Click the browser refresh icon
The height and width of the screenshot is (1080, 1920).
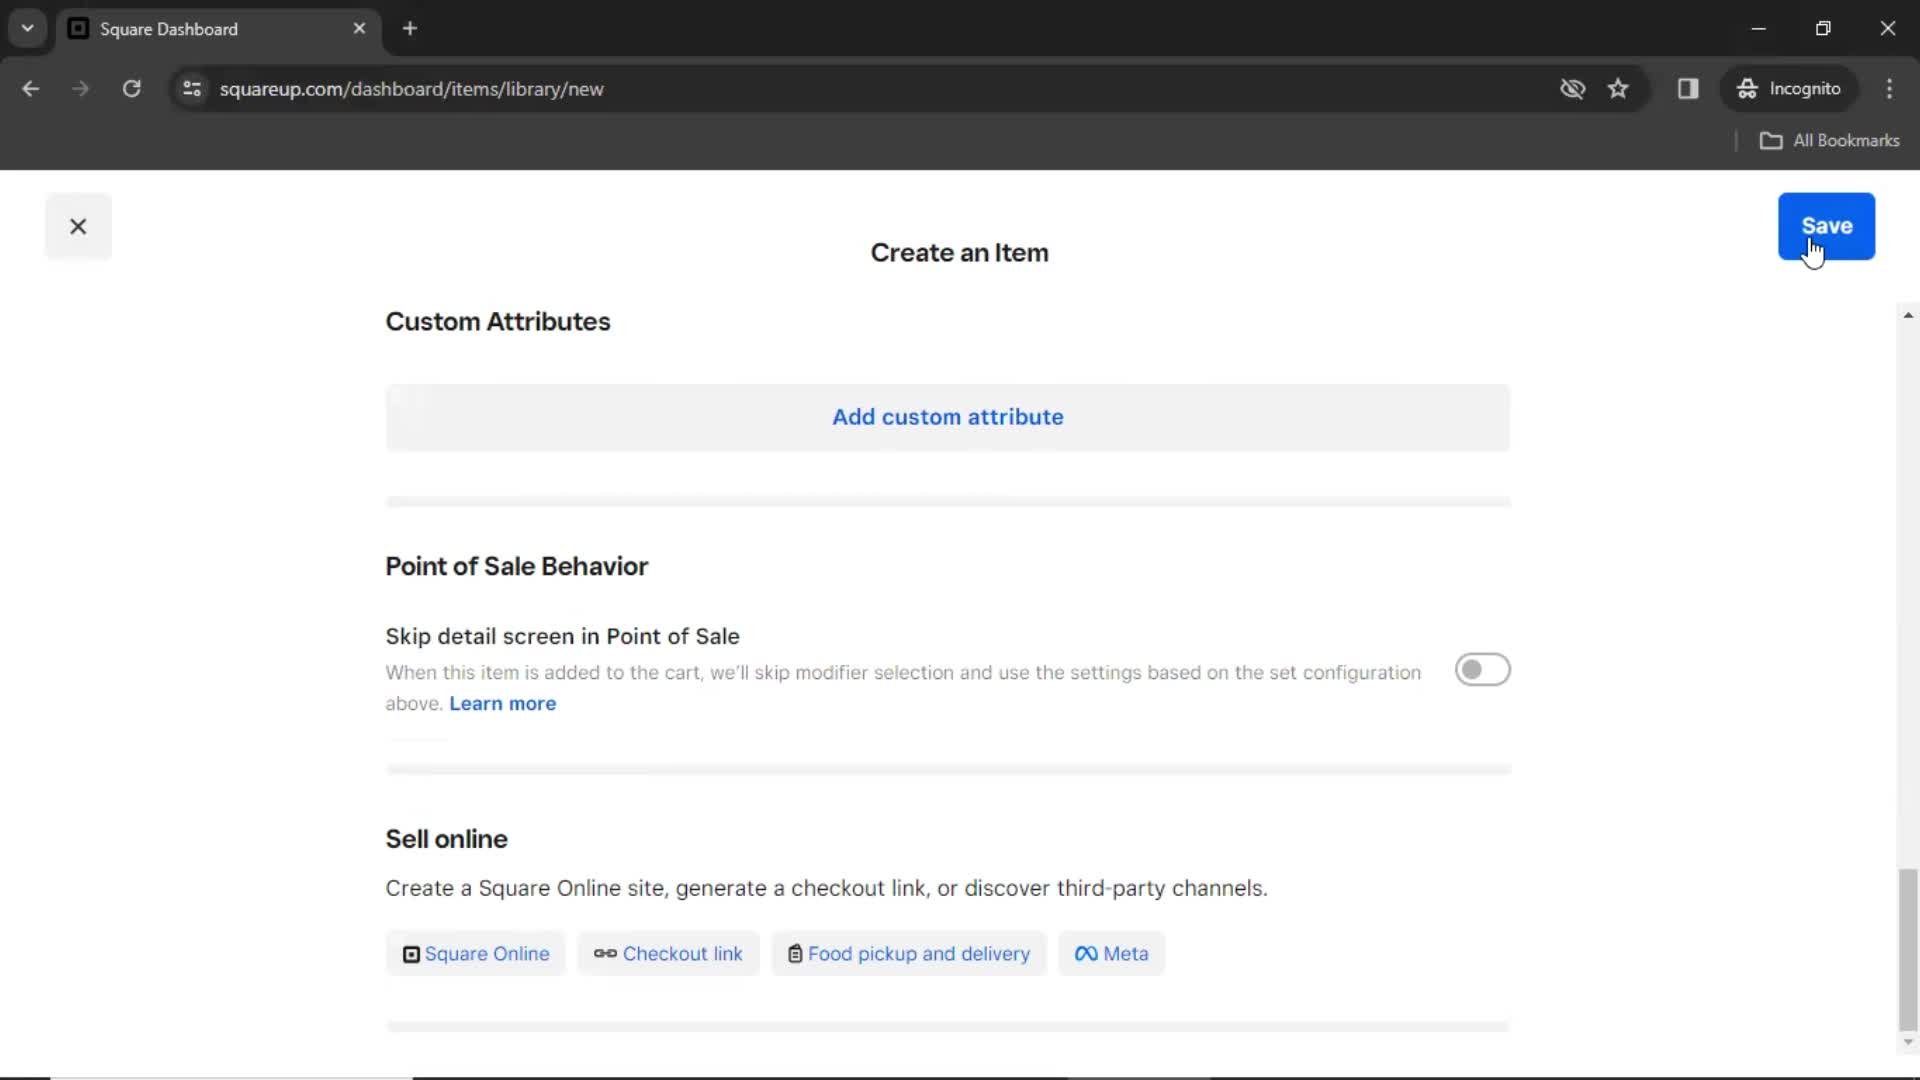coord(132,88)
